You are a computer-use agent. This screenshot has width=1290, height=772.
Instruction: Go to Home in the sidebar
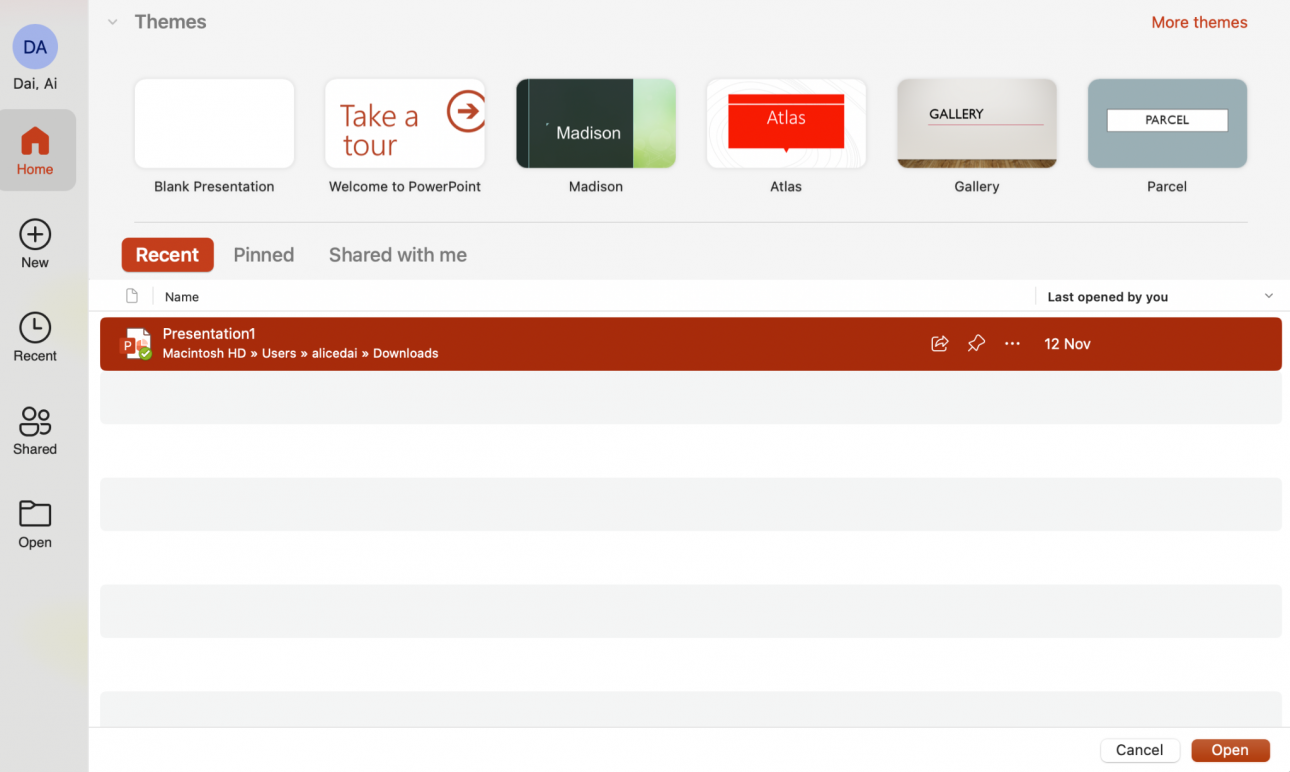[x=35, y=150]
